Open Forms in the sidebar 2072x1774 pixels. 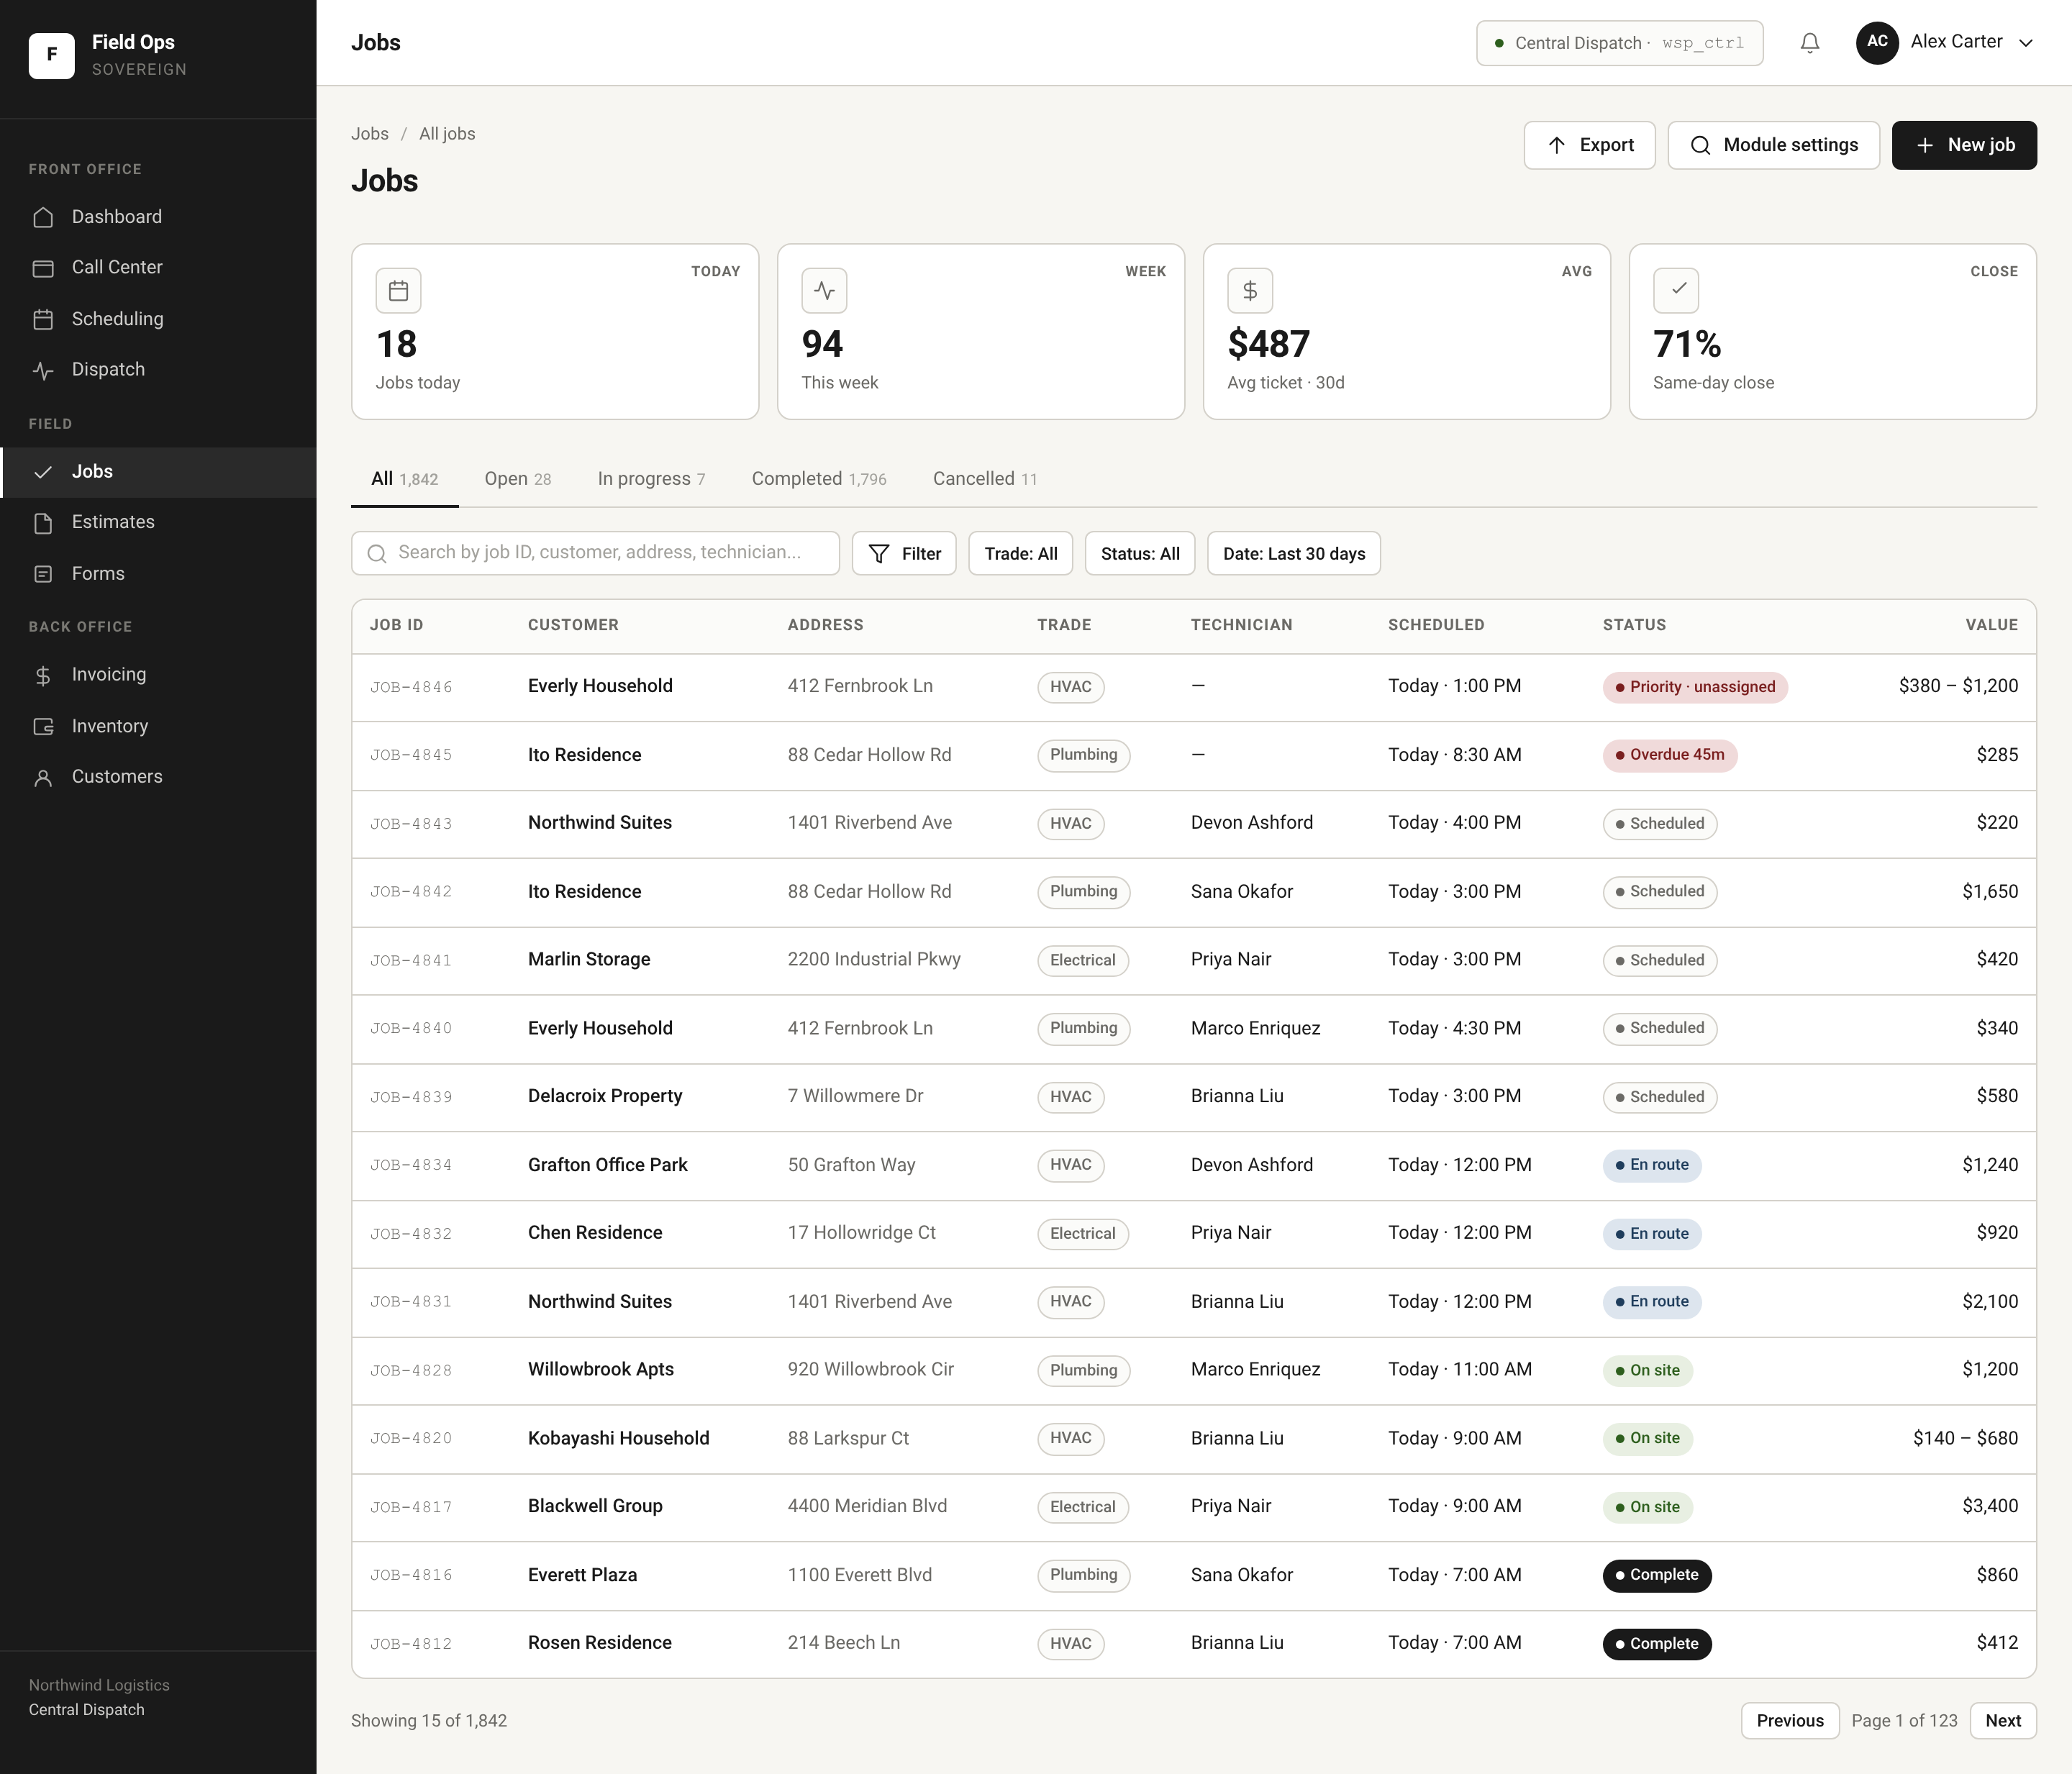pos(158,574)
